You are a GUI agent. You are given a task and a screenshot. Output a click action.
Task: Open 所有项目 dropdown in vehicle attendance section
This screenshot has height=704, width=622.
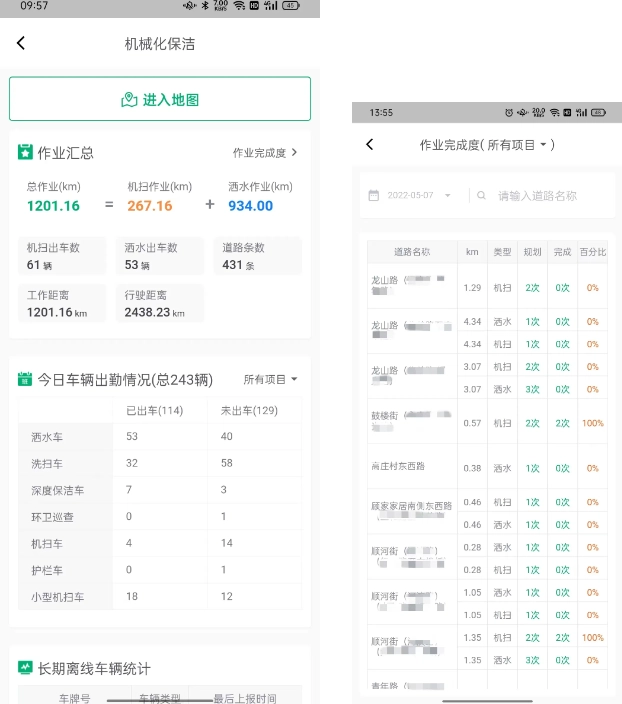tap(271, 380)
